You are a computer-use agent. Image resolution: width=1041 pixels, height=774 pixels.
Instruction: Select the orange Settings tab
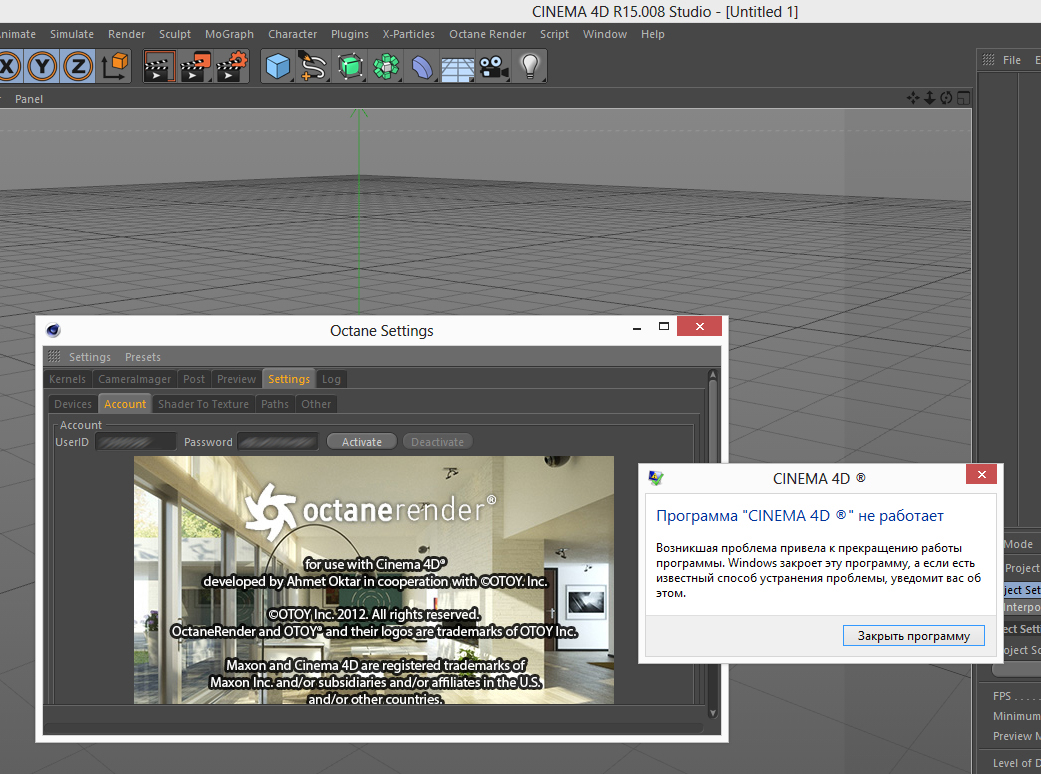[x=289, y=379]
